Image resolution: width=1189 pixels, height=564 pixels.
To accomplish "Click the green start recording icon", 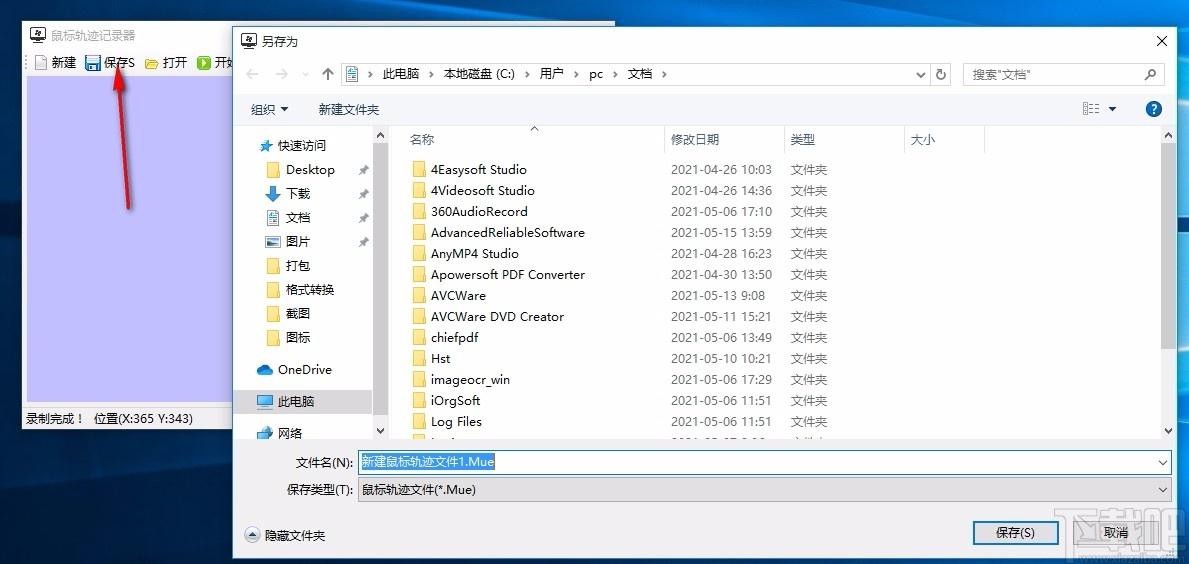I will [203, 63].
